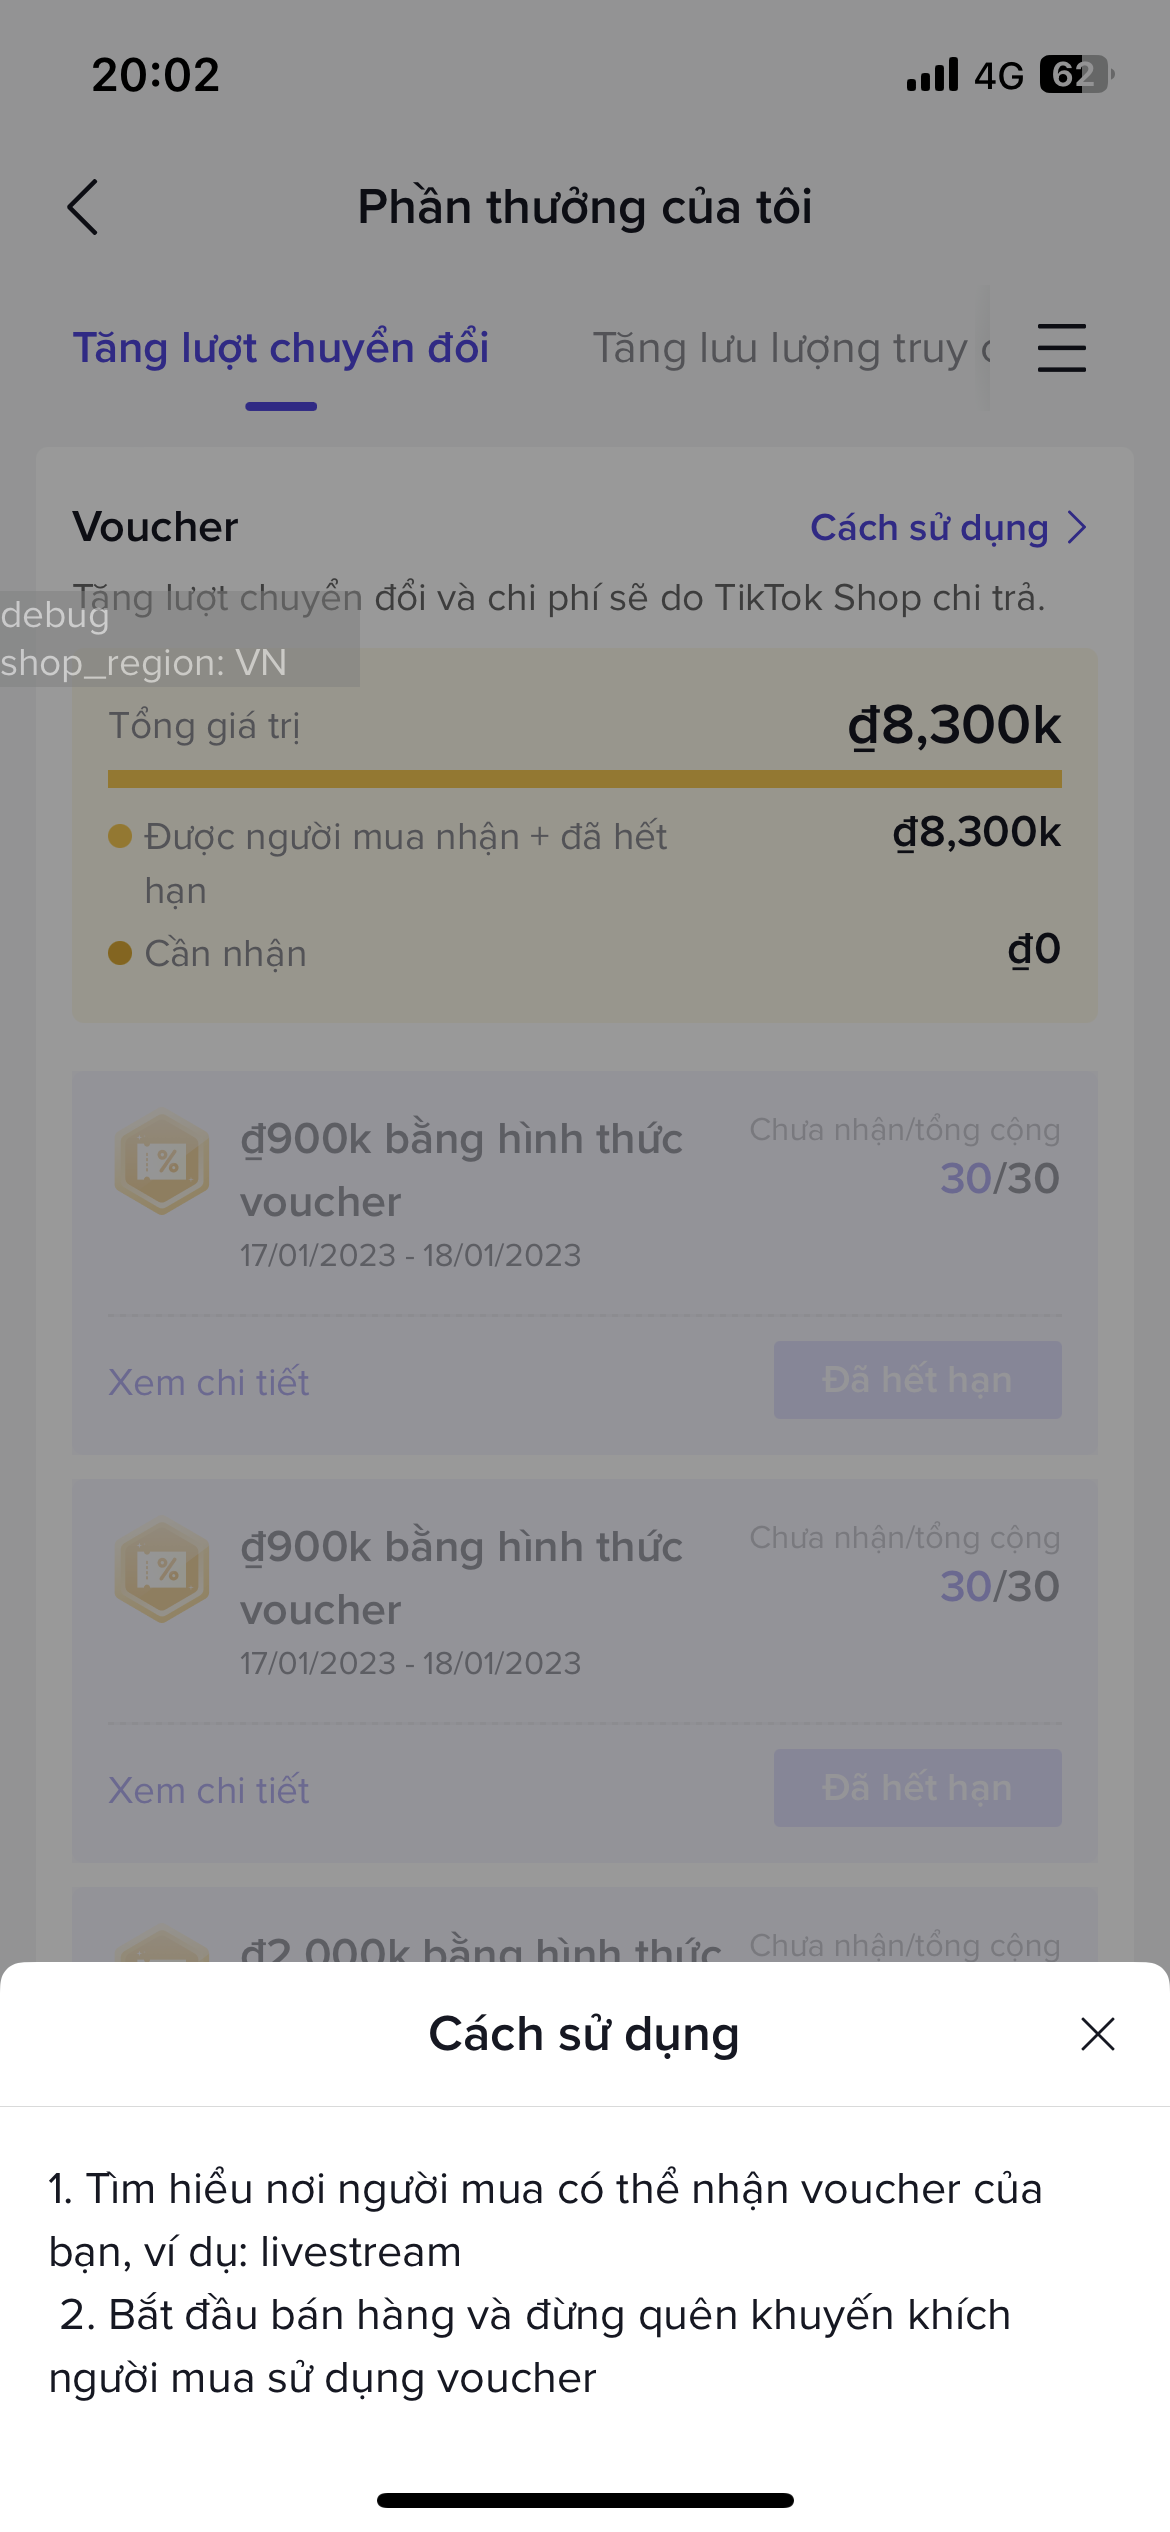Close the Cách sử dụng bottom sheet
Viewport: 1170px width, 2532px height.
[1097, 2034]
